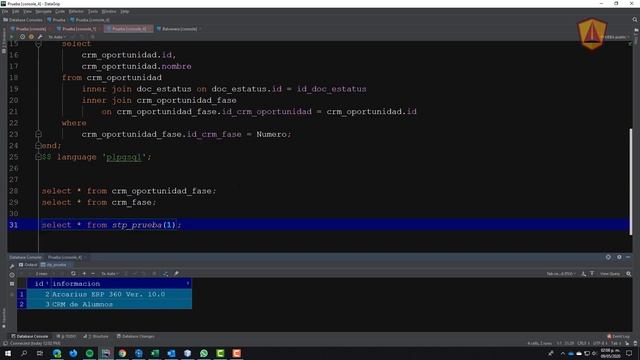
Task: Add a new row to result grid
Action: (84, 273)
